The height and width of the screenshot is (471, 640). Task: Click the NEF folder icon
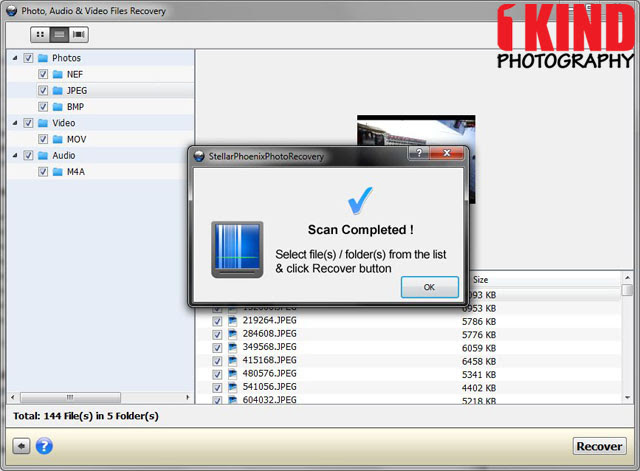58,75
